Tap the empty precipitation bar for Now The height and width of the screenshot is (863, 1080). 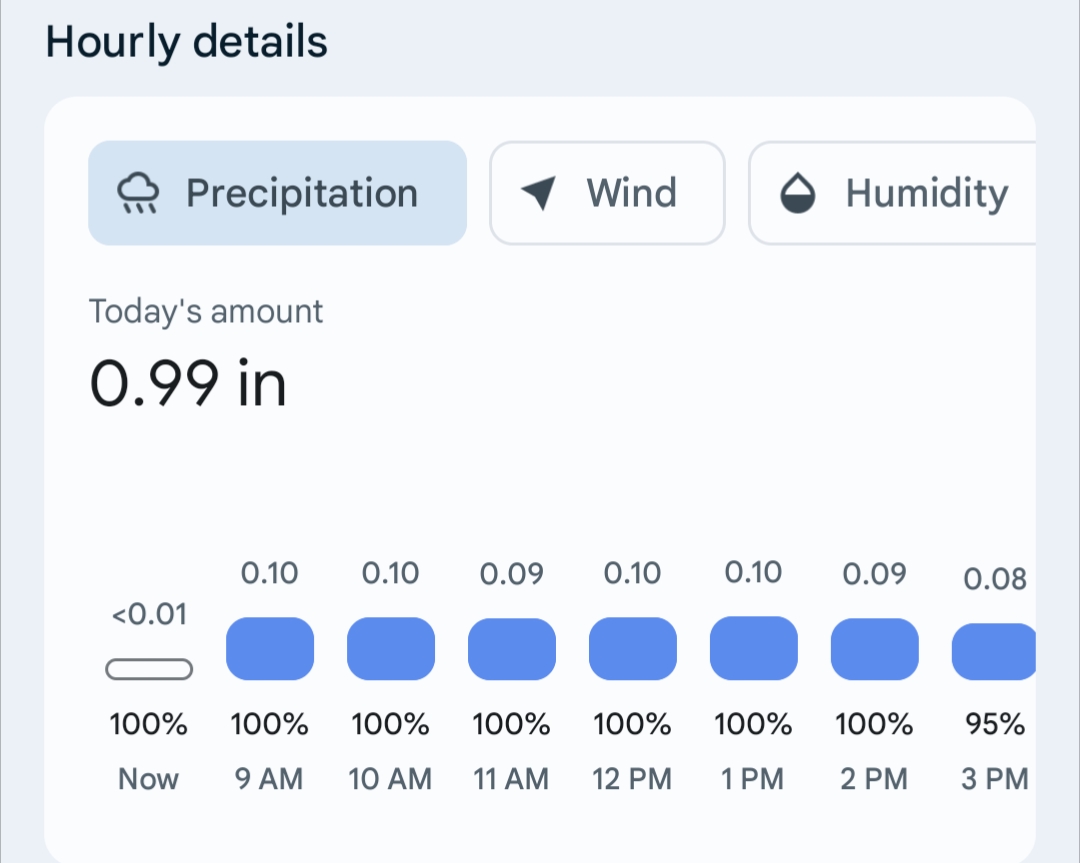pos(149,669)
